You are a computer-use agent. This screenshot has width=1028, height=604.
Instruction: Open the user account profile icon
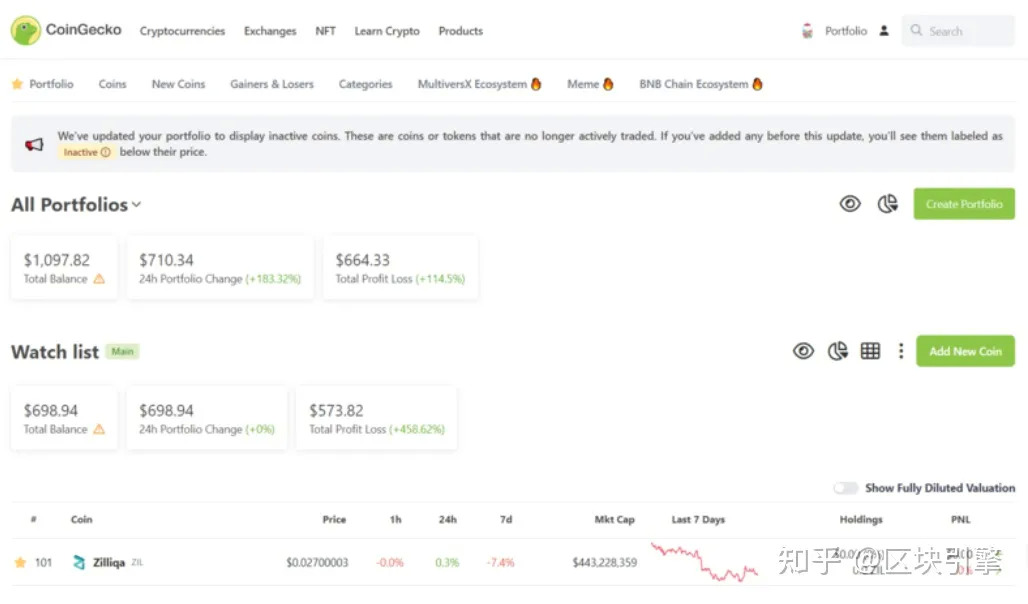click(884, 31)
